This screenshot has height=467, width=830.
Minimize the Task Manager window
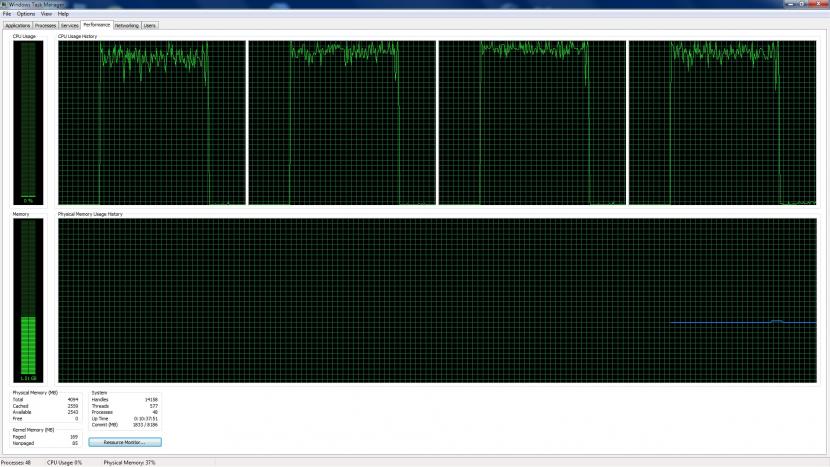pyautogui.click(x=791, y=4)
